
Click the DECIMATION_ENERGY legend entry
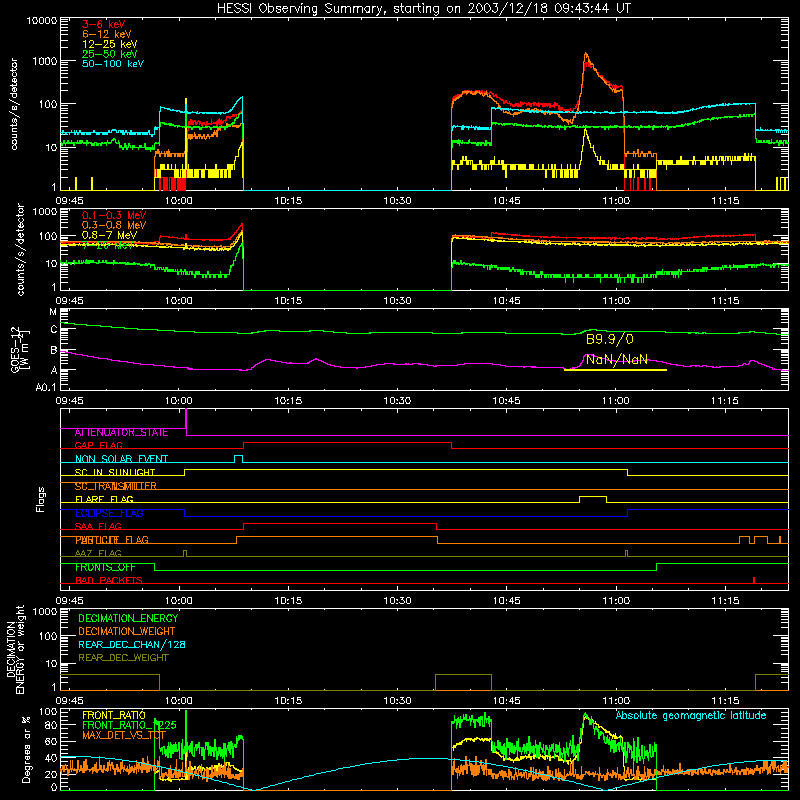click(x=128, y=618)
